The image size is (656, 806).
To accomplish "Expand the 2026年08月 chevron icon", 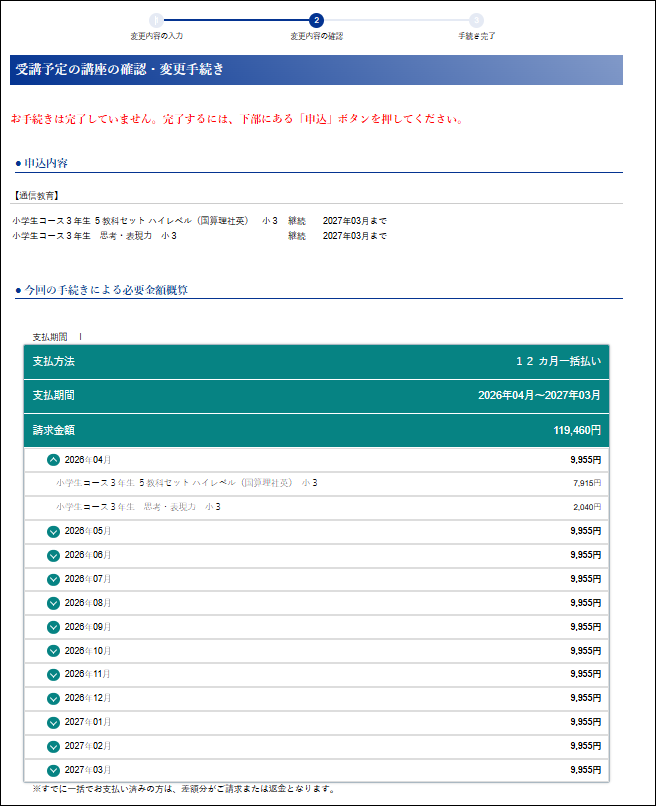I will point(53,603).
